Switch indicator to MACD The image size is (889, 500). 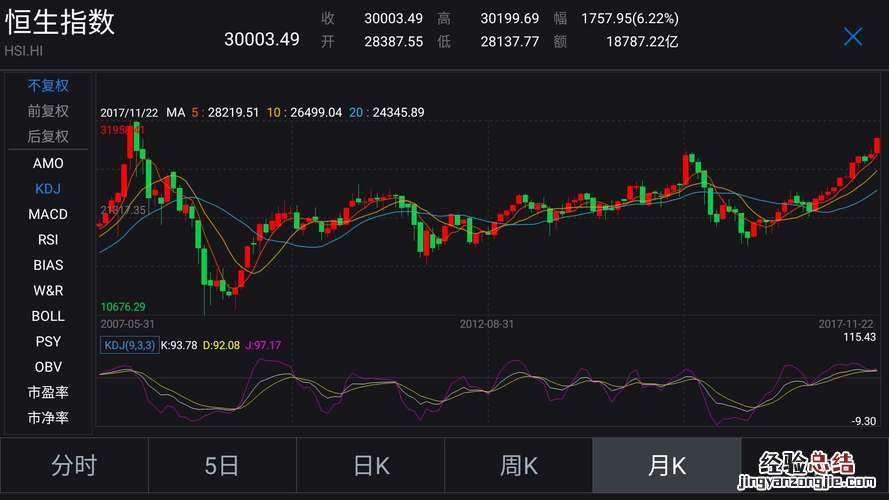(x=48, y=214)
